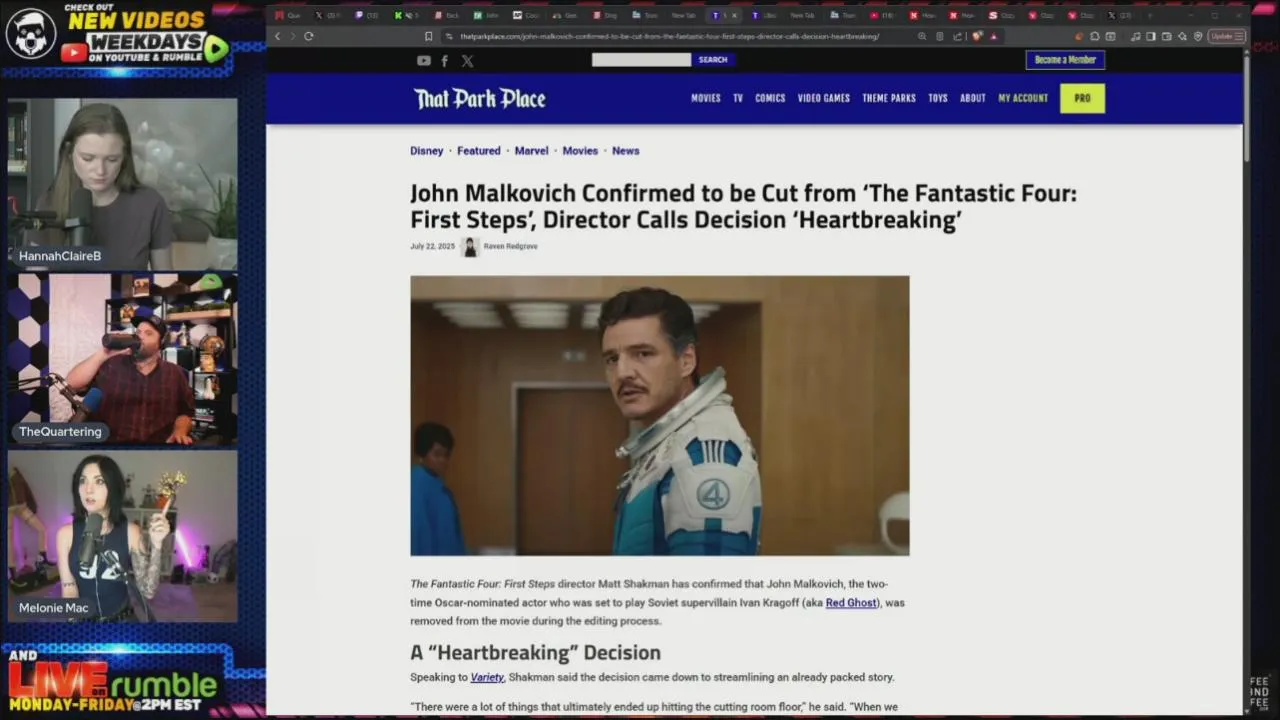Screen dimensions: 1280x720
Task: Open MY ACCOUNT in site navigation
Action: [1023, 98]
